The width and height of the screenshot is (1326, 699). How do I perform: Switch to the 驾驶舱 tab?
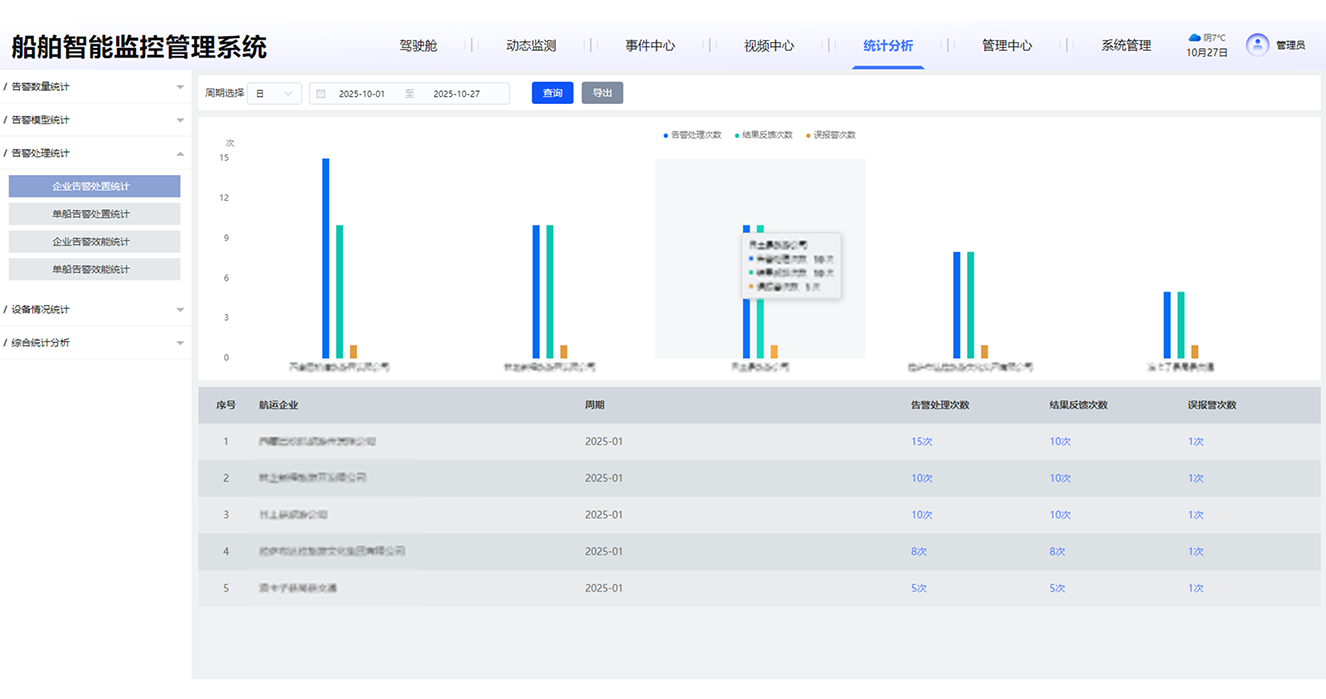pyautogui.click(x=418, y=46)
